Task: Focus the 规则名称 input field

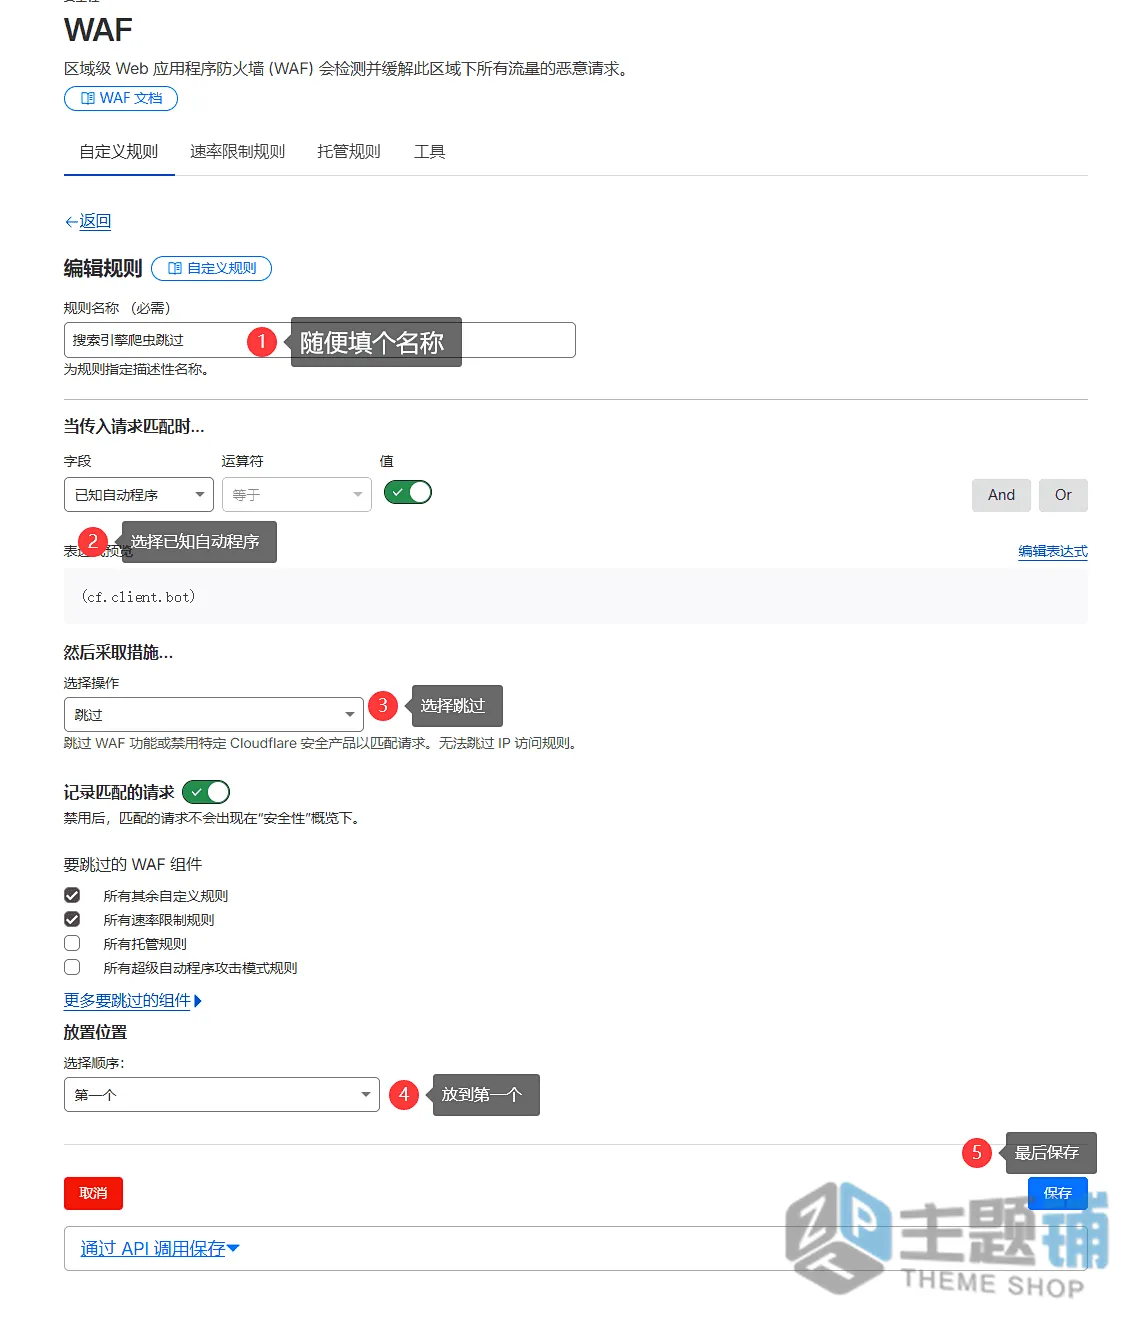Action: point(320,340)
